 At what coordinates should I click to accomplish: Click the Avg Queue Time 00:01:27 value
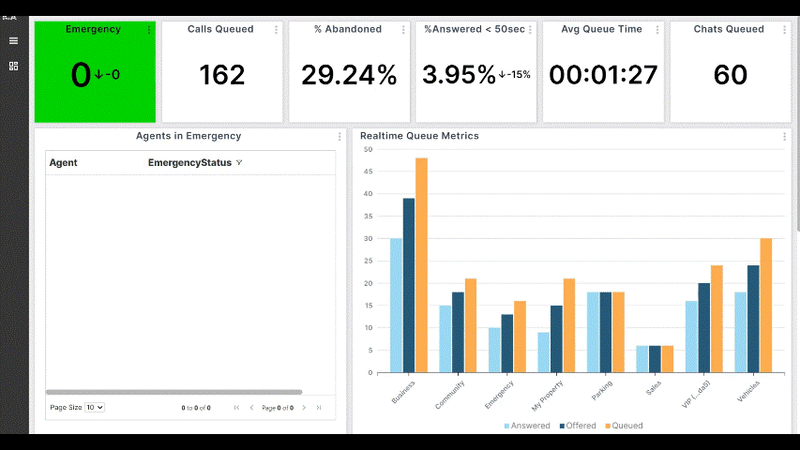click(603, 75)
